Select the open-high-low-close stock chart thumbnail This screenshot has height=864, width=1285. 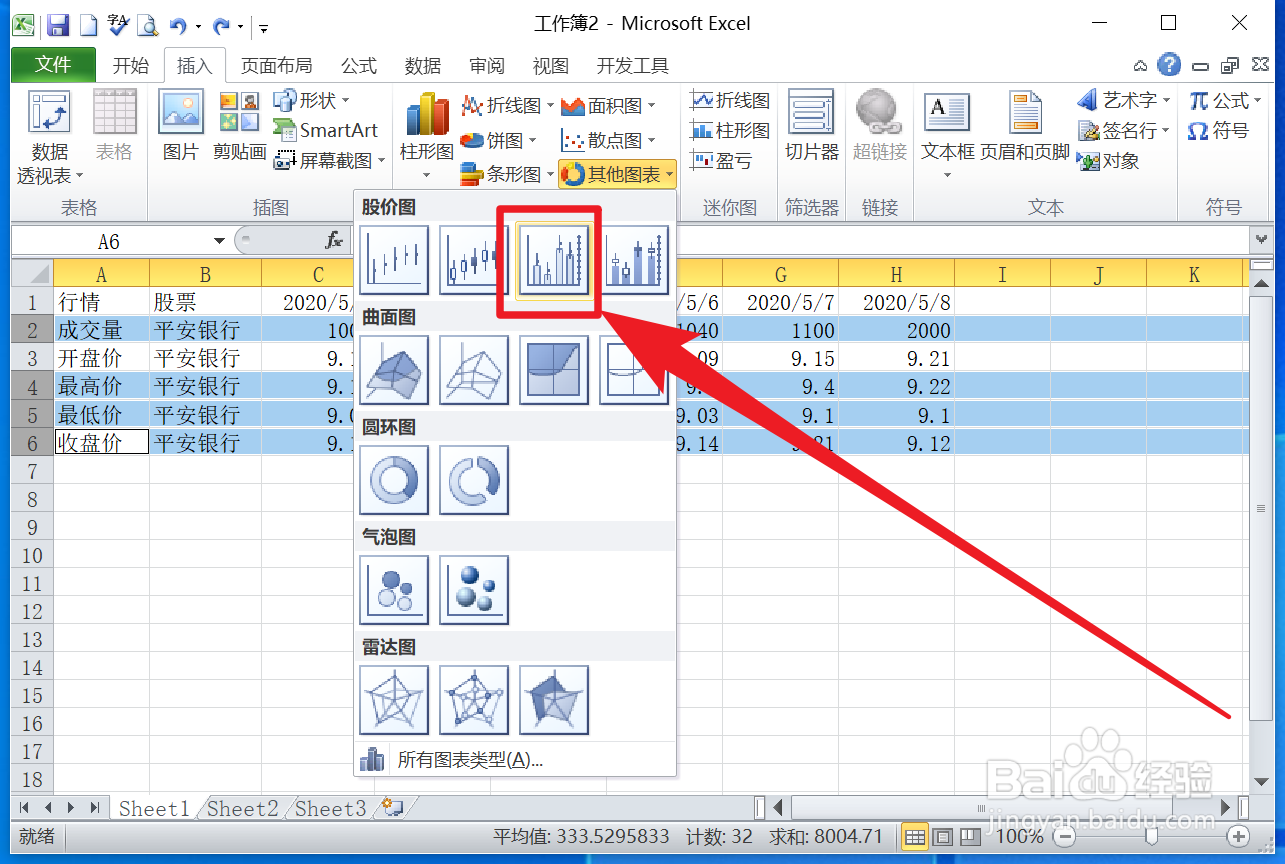(x=474, y=261)
